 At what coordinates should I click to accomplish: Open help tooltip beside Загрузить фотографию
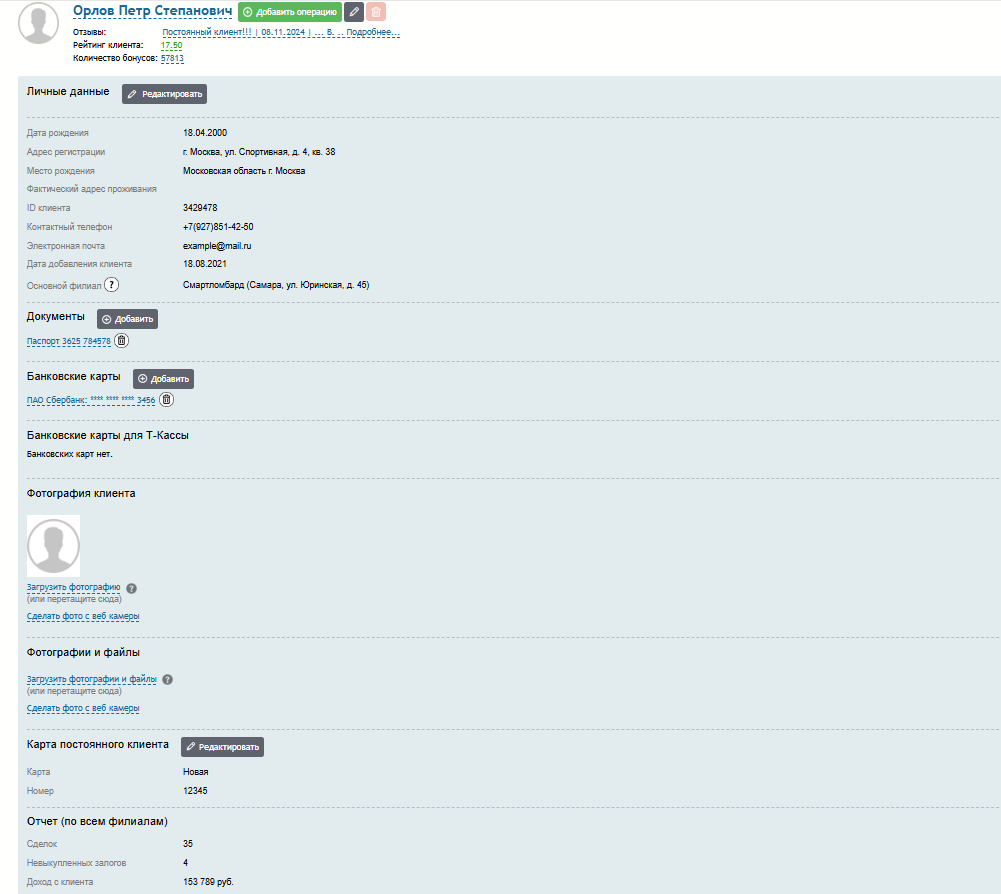132,588
